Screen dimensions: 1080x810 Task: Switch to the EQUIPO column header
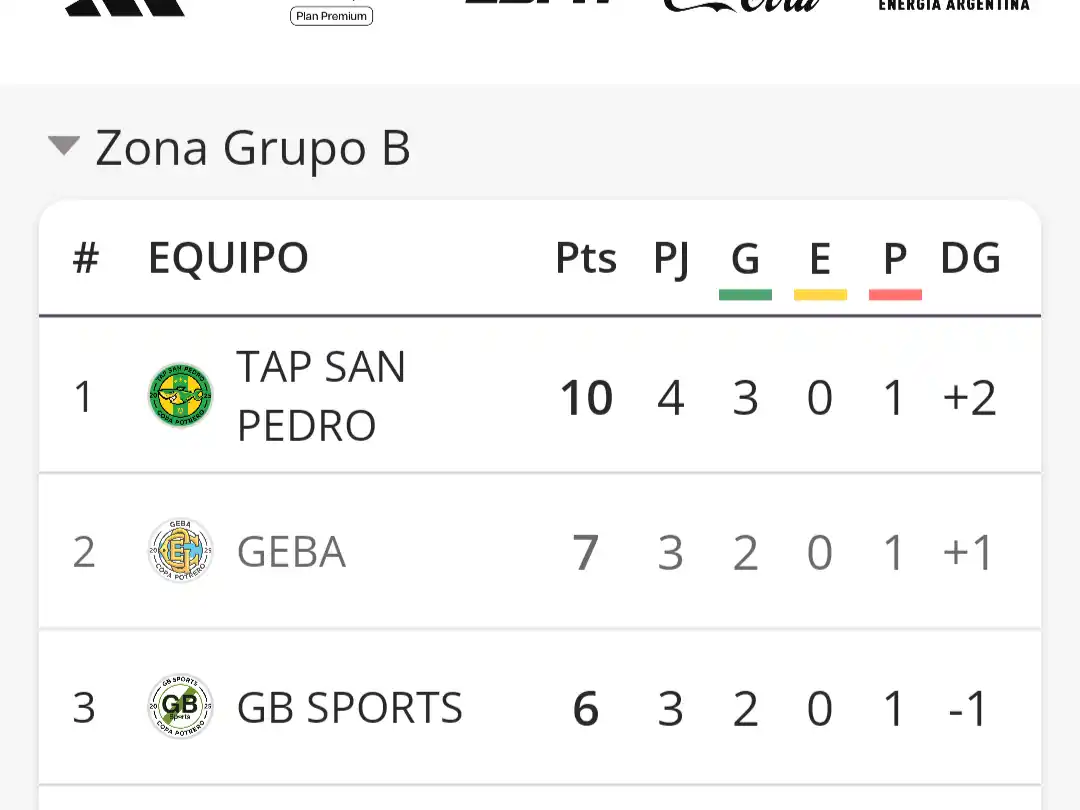click(227, 257)
